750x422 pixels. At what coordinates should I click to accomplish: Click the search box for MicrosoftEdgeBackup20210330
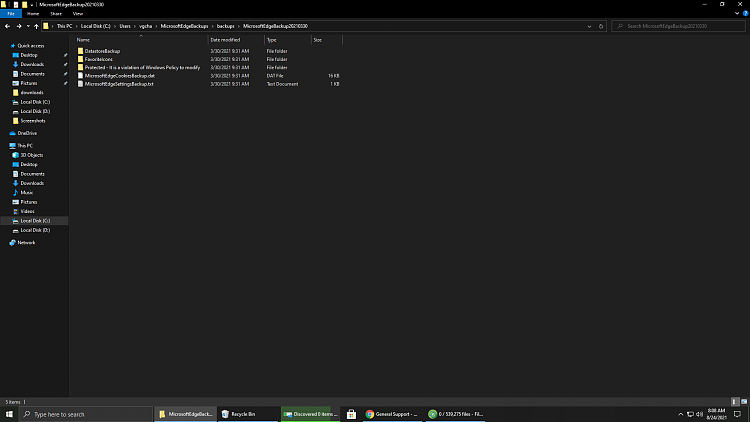coord(680,26)
